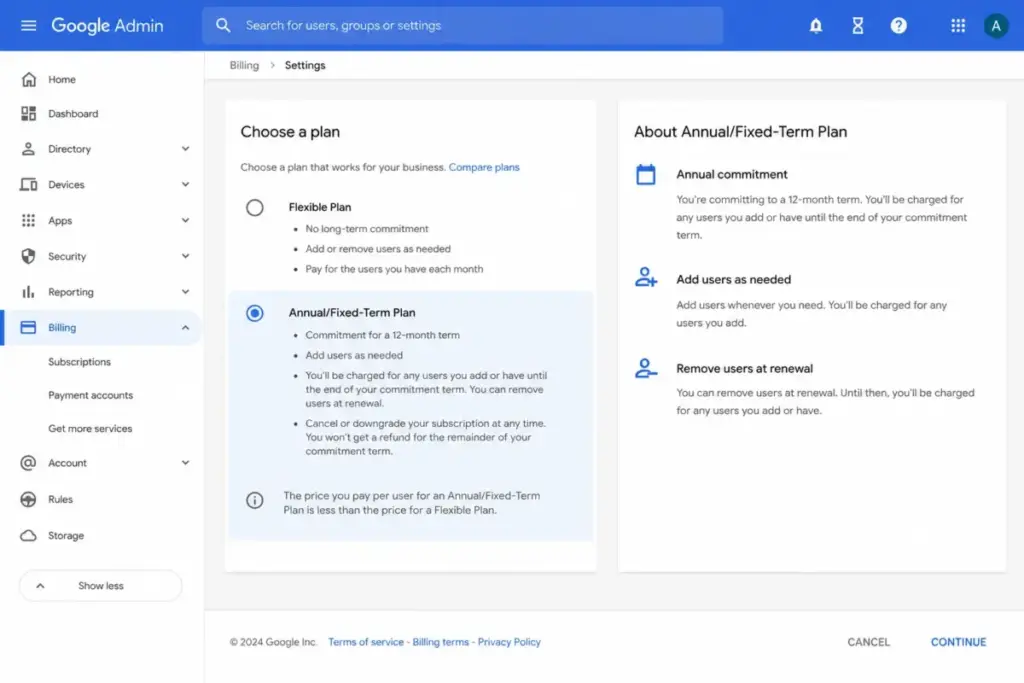Open the help question mark icon
Screen dimensions: 1024x683
point(899,25)
